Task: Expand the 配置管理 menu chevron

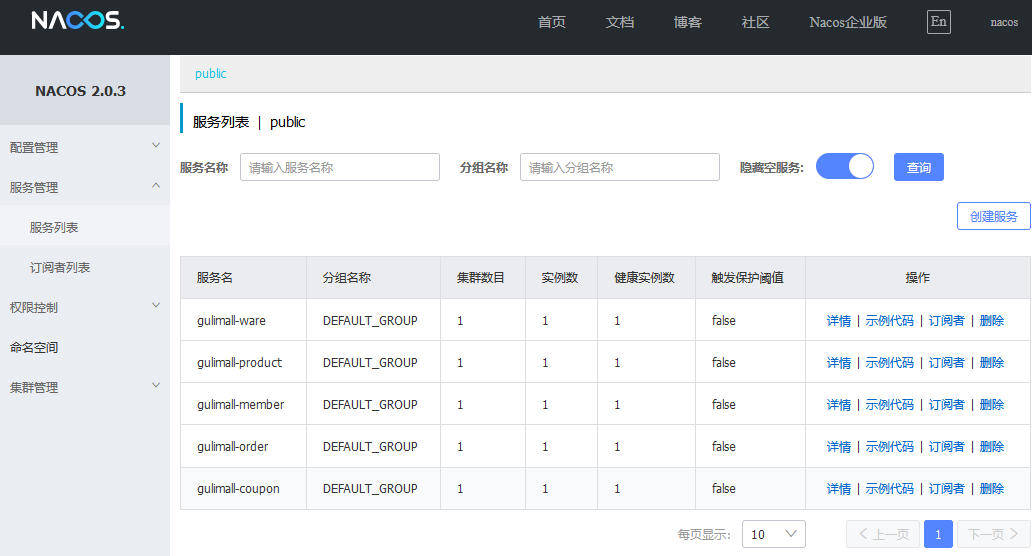Action: tap(156, 145)
